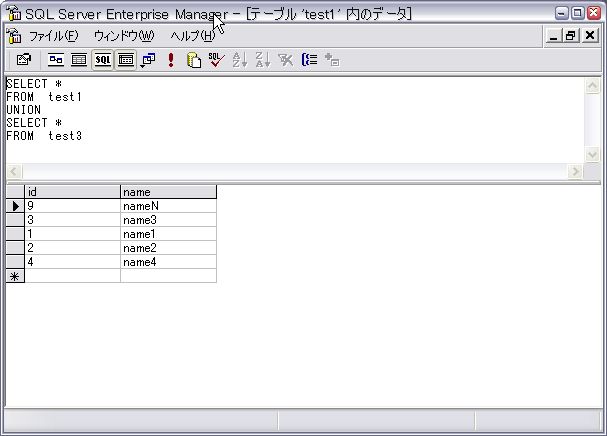This screenshot has height=436, width=607.
Task: Click the Verify SQL checkmark icon
Action: pyautogui.click(x=216, y=60)
